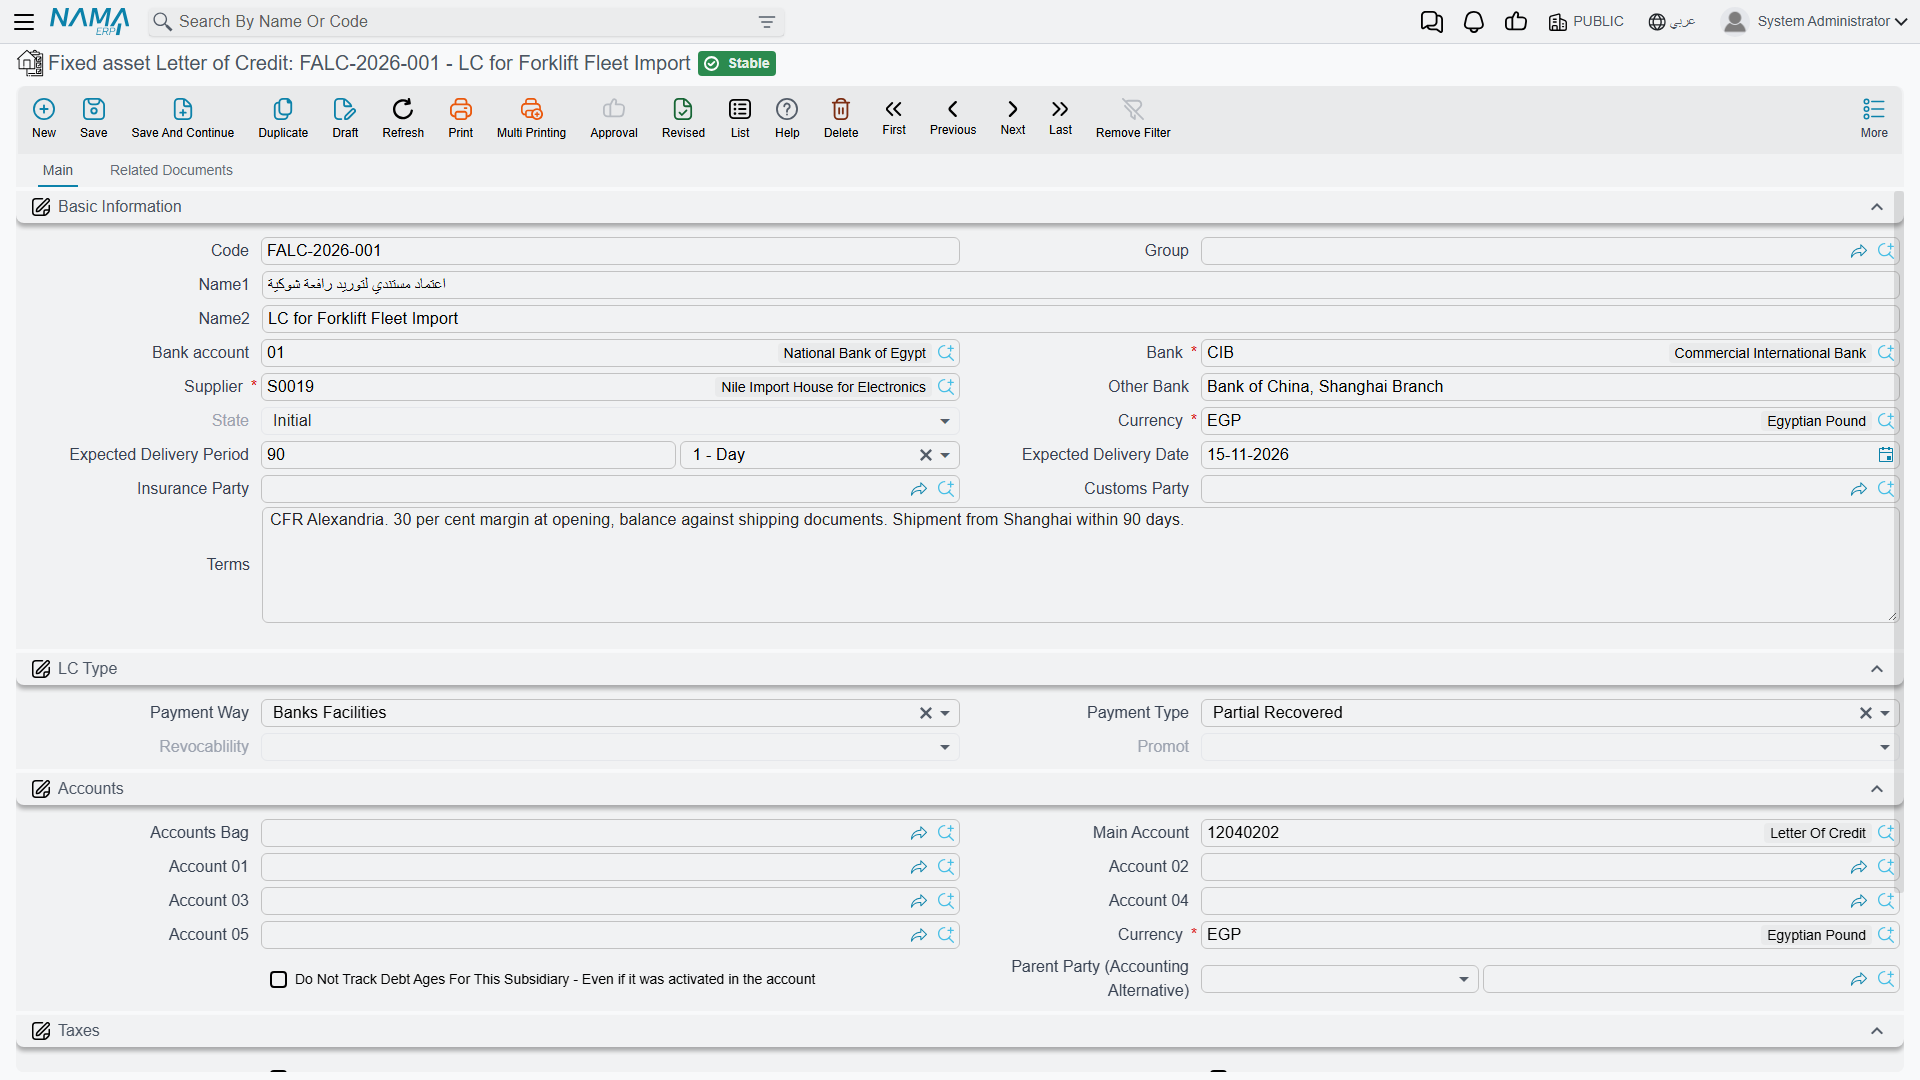Click the Other Bank field
Image resolution: width=1920 pixels, height=1080 pixels.
1549,387
